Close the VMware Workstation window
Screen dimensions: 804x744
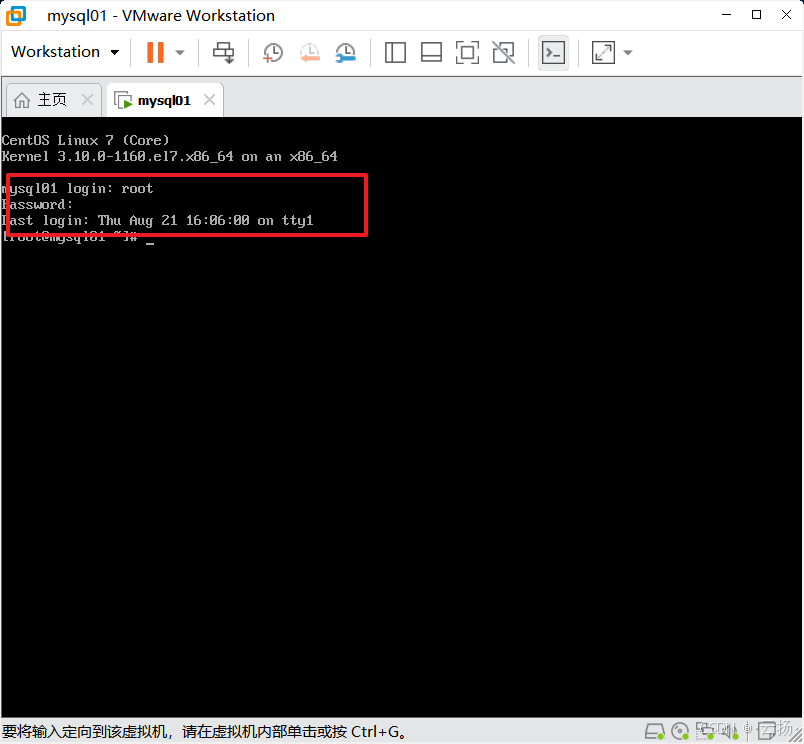coord(786,15)
